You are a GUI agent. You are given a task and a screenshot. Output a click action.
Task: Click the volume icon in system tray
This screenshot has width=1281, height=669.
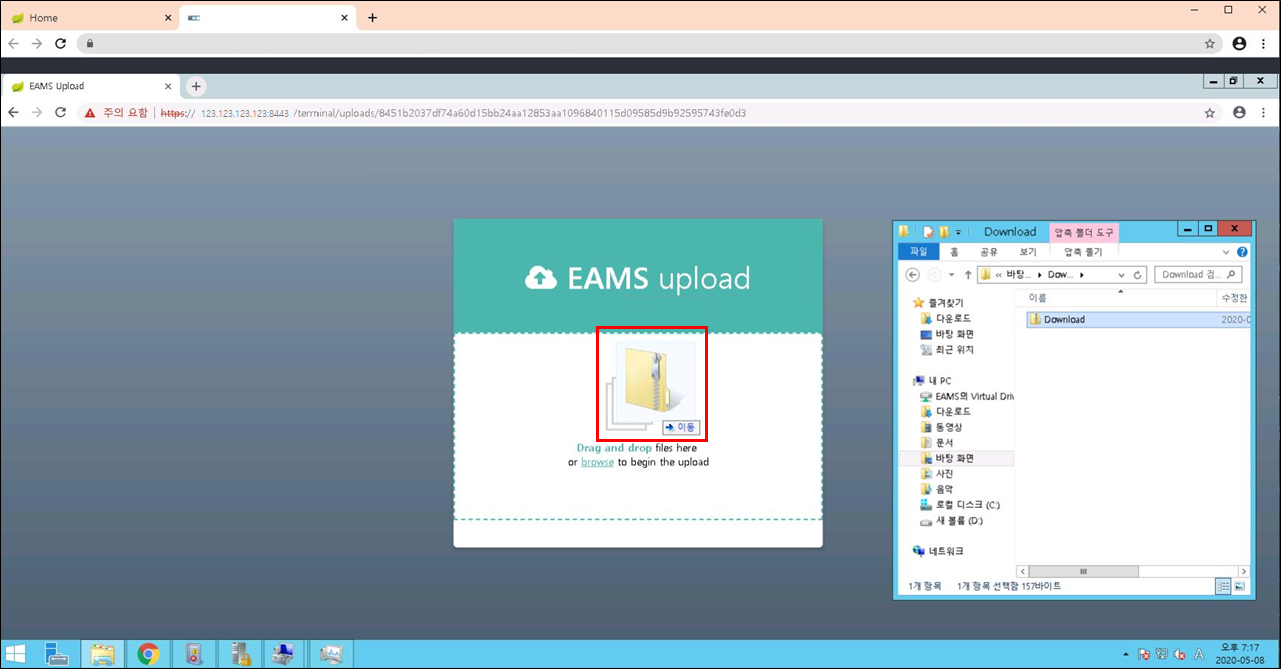1180,654
